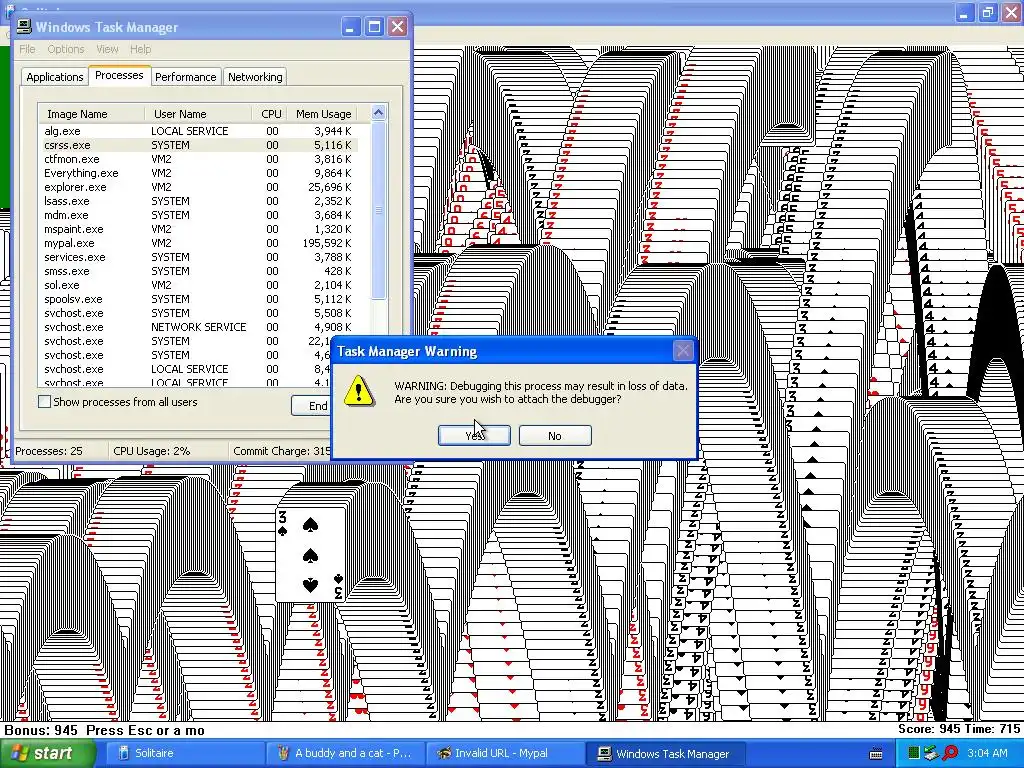Select the ctfmon.exe process

coord(198,159)
